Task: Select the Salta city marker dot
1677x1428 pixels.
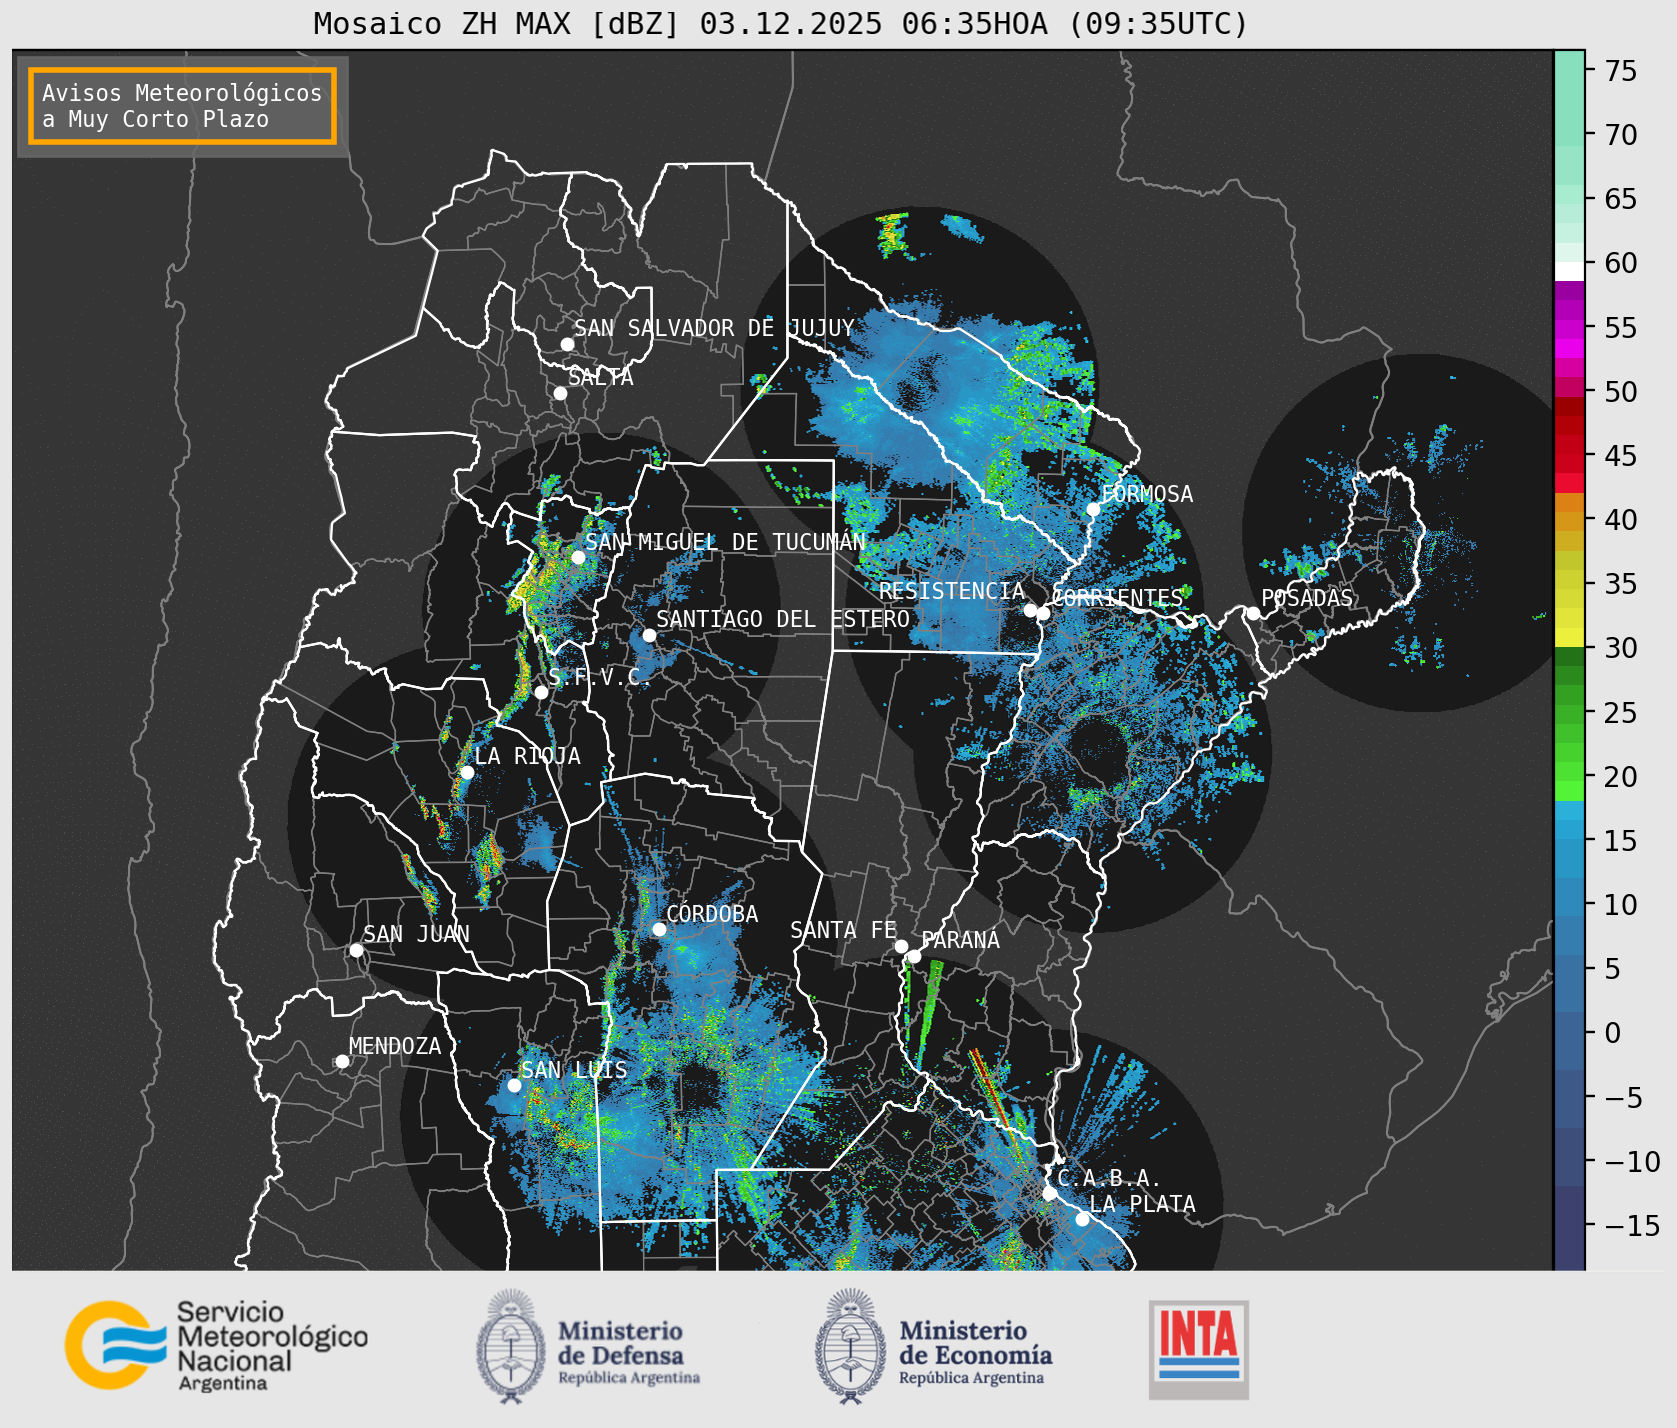Action: click(x=561, y=393)
